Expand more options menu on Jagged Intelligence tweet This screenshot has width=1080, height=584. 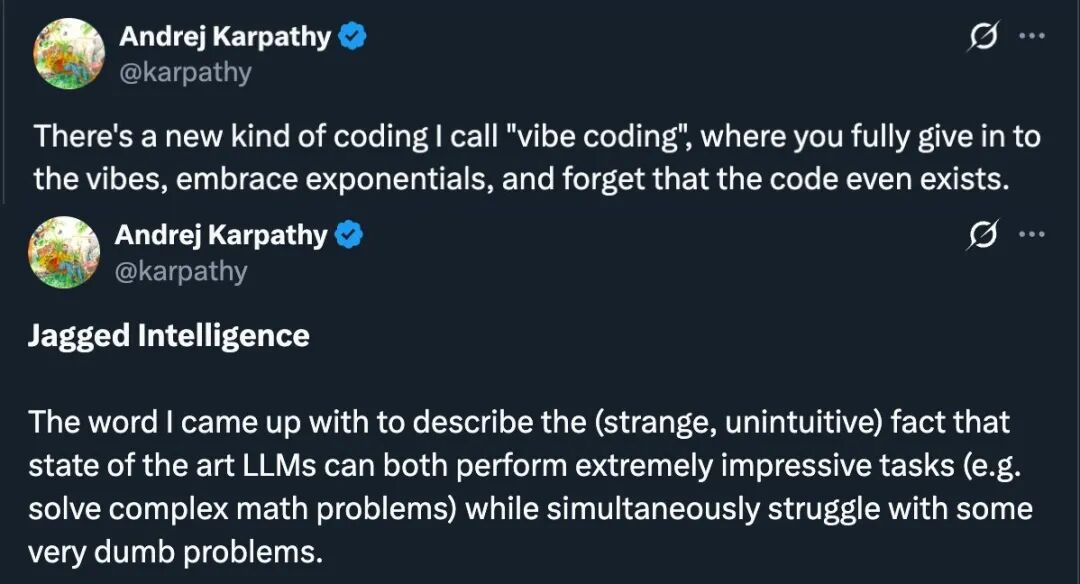(x=1031, y=234)
